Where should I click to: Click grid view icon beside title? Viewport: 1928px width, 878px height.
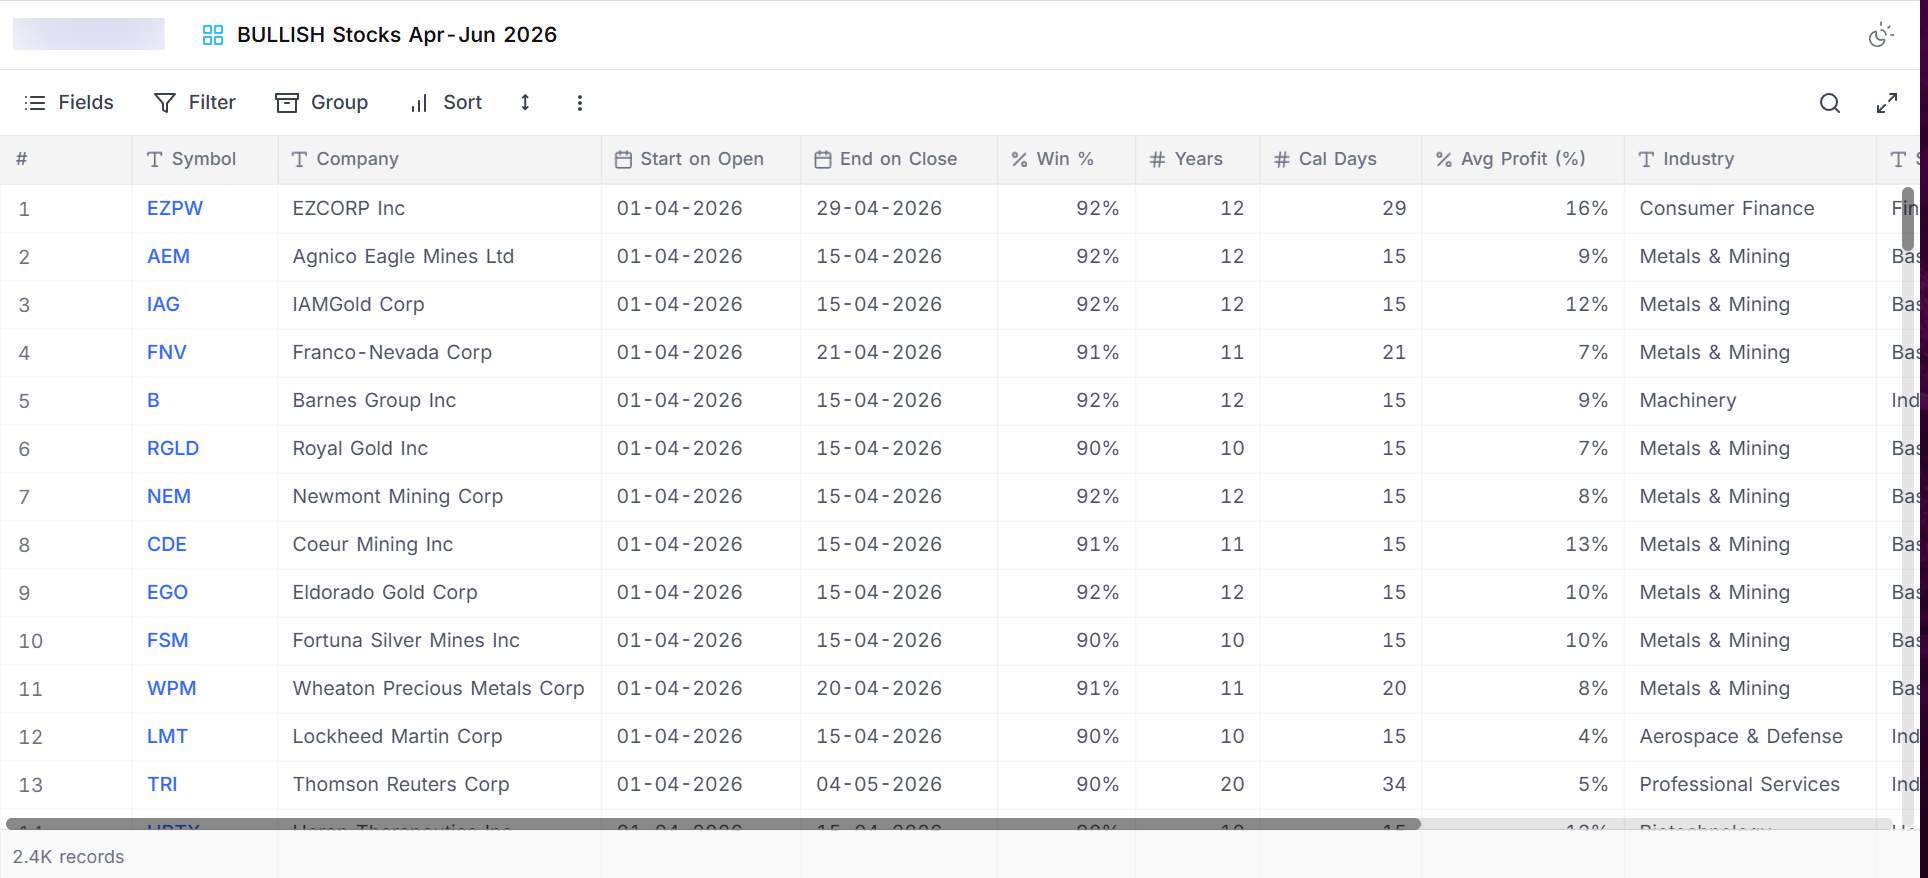212,35
